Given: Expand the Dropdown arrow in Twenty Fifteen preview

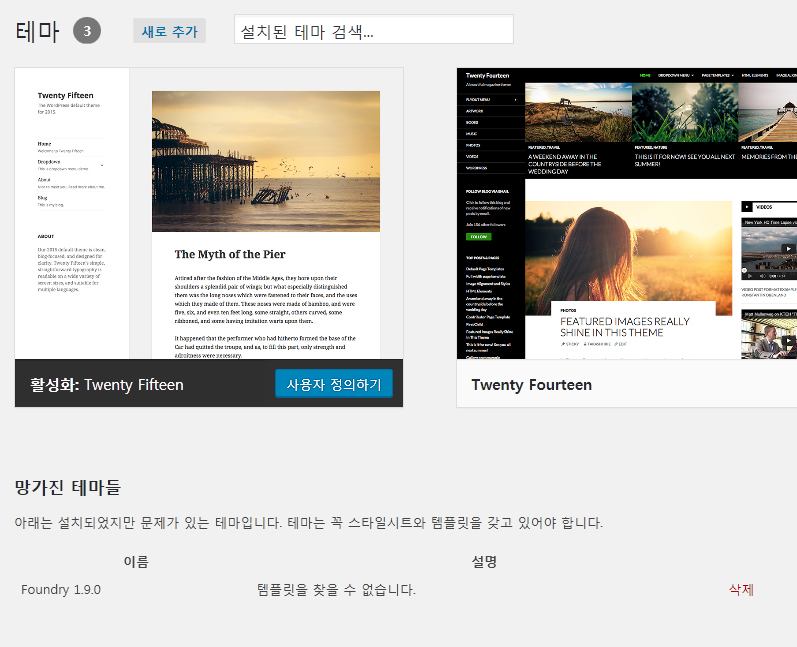Looking at the screenshot, I should pyautogui.click(x=102, y=165).
